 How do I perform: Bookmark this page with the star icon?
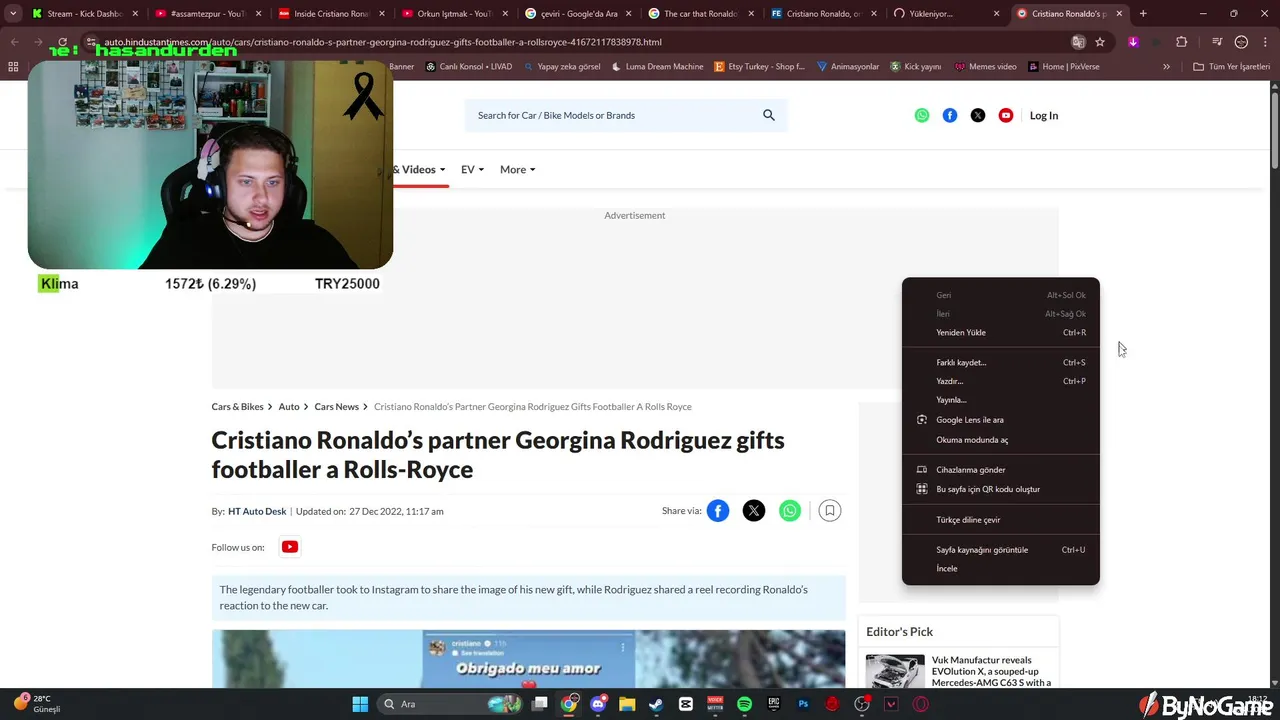[1100, 42]
